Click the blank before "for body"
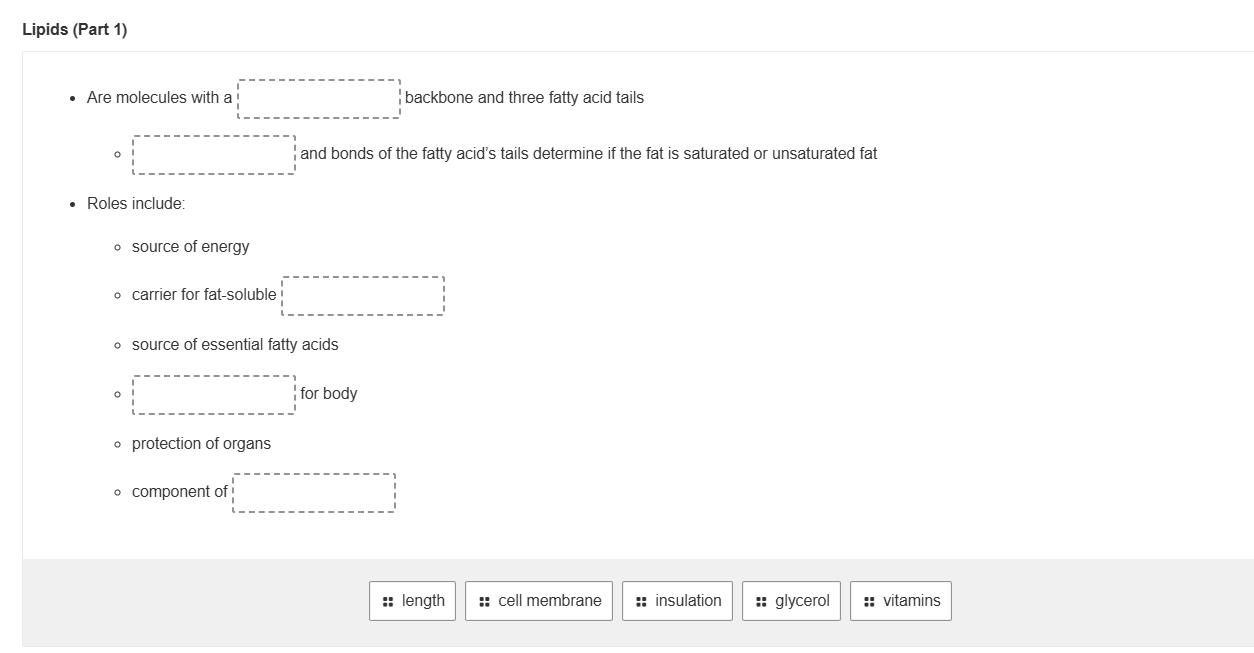The height and width of the screenshot is (653, 1254). (214, 394)
